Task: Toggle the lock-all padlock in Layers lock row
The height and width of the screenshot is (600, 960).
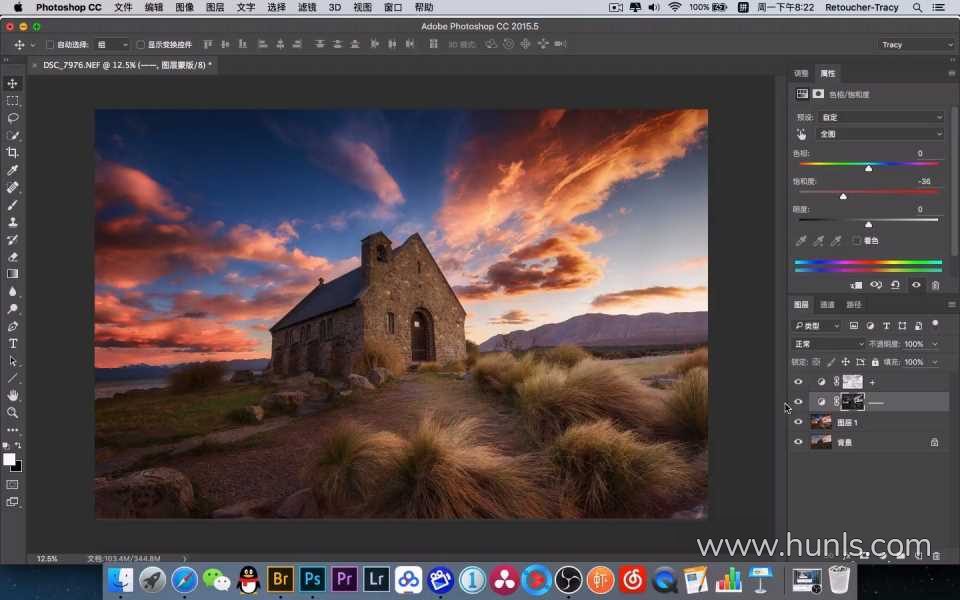Action: coord(875,362)
